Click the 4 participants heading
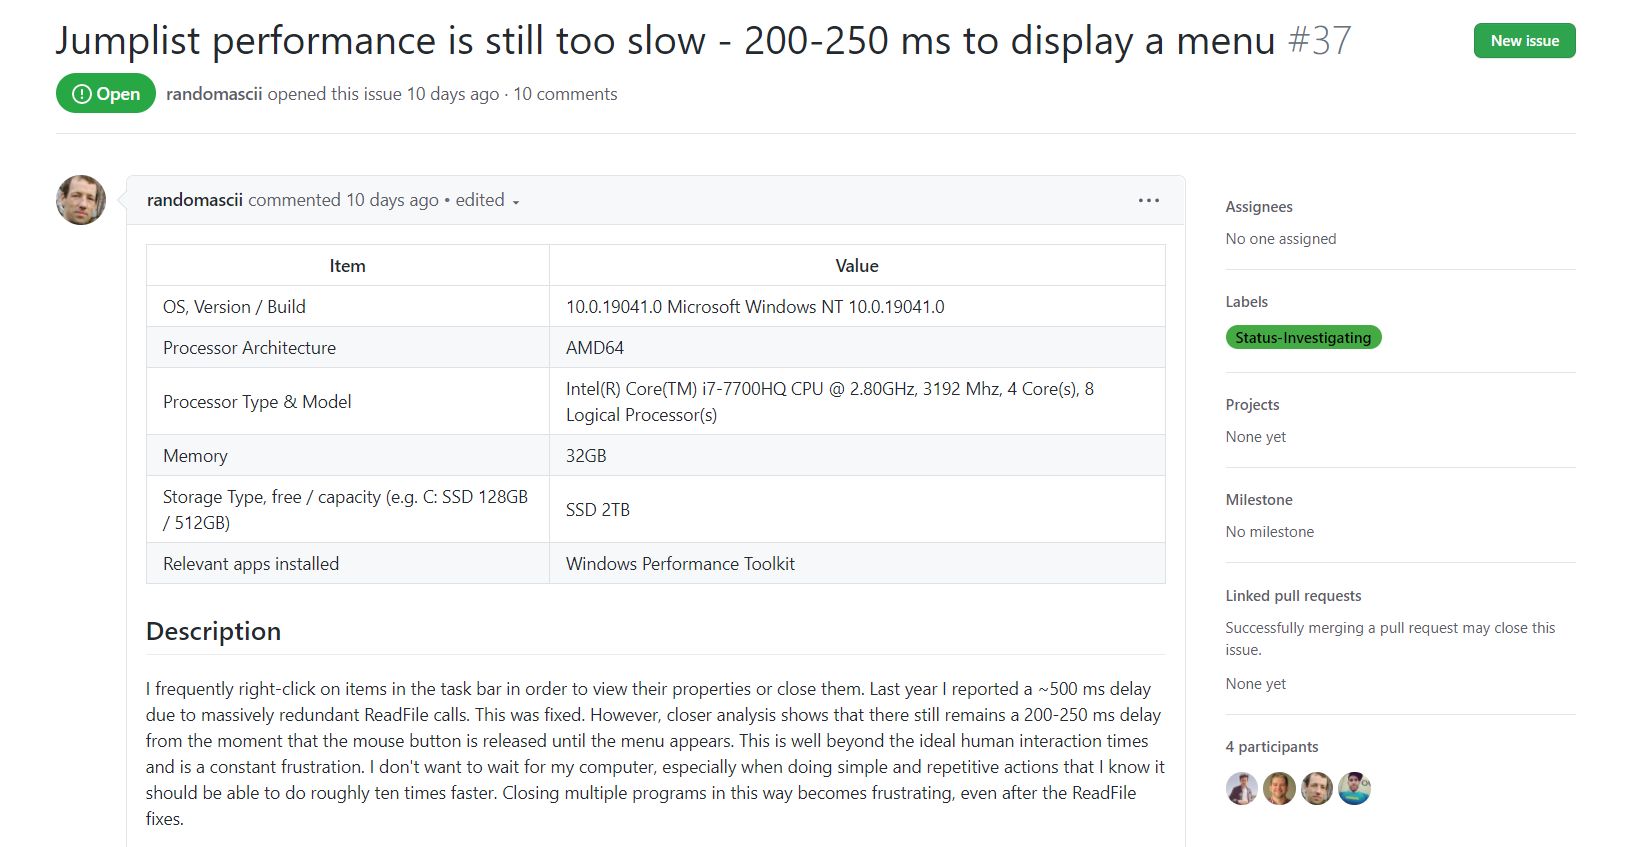Viewport: 1645px width, 847px height. click(1272, 746)
